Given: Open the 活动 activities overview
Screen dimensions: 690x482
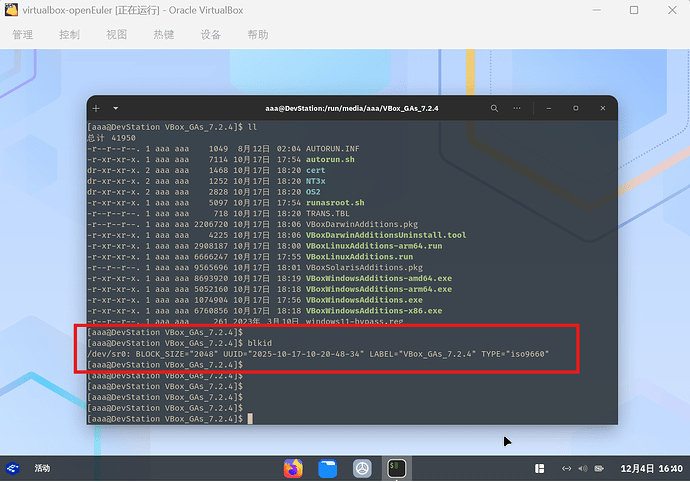Looking at the screenshot, I should 43,467.
